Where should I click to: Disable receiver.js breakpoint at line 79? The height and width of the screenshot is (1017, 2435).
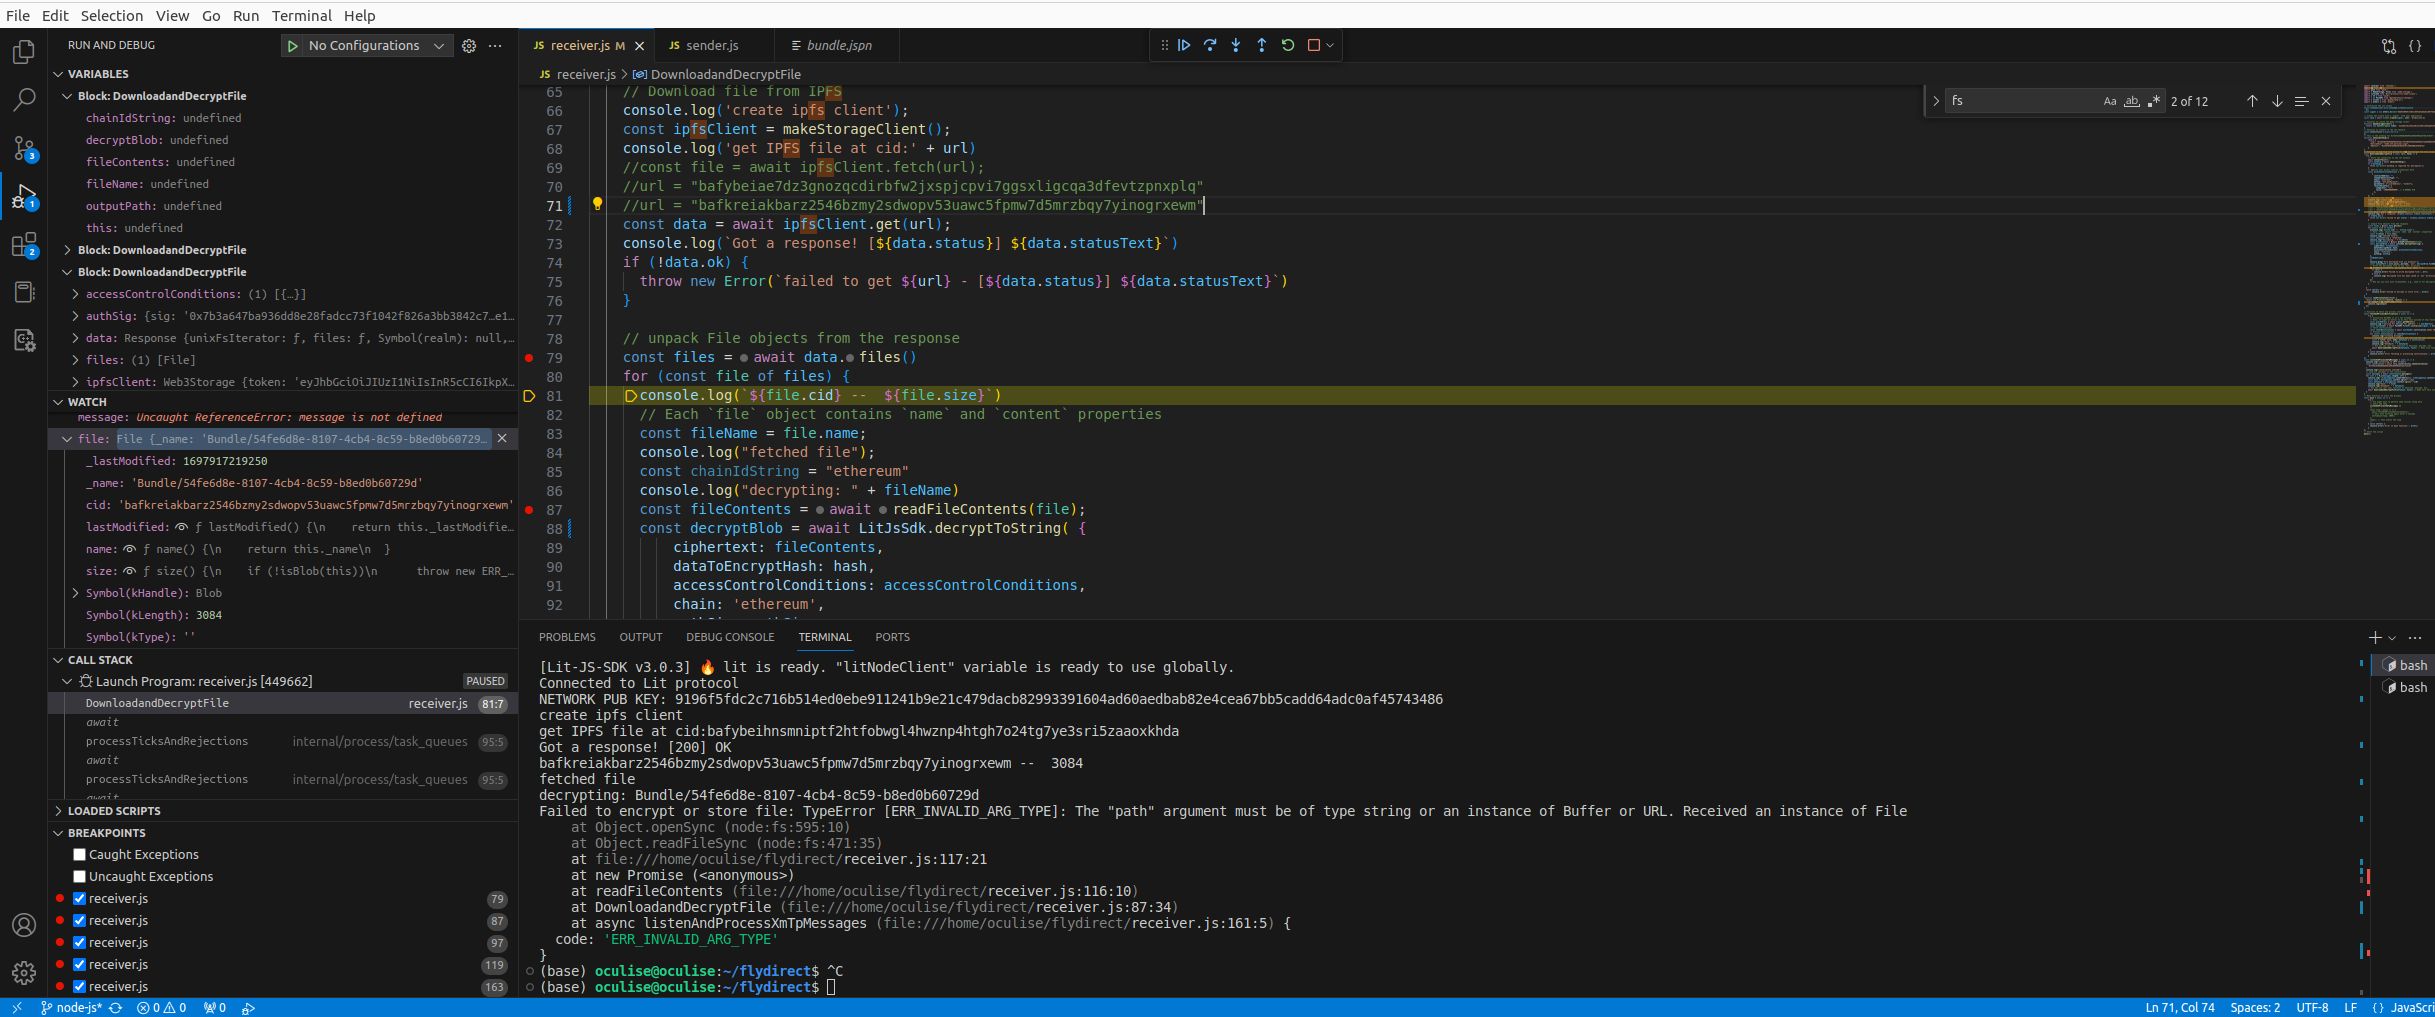coord(79,898)
